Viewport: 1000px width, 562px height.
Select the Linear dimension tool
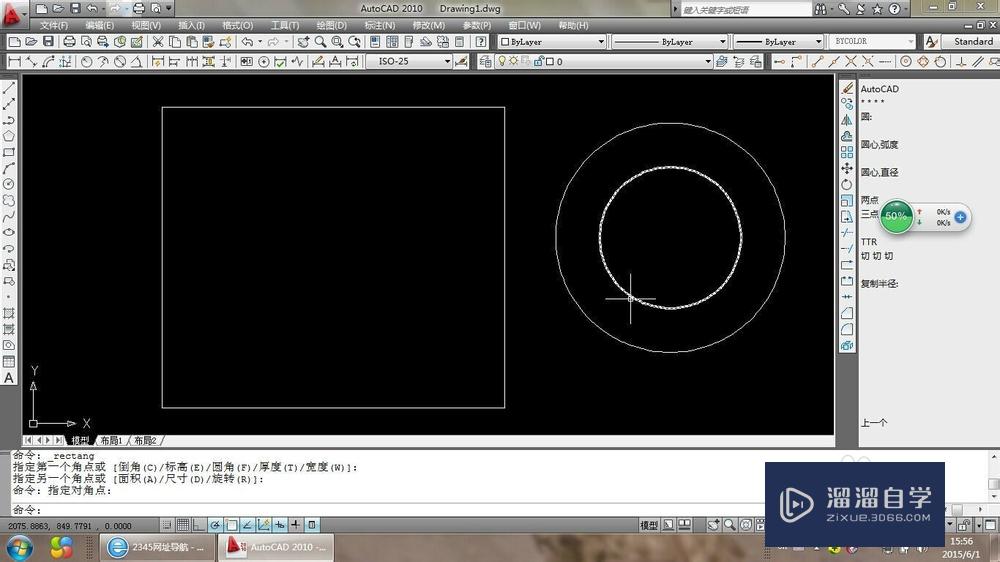14,62
